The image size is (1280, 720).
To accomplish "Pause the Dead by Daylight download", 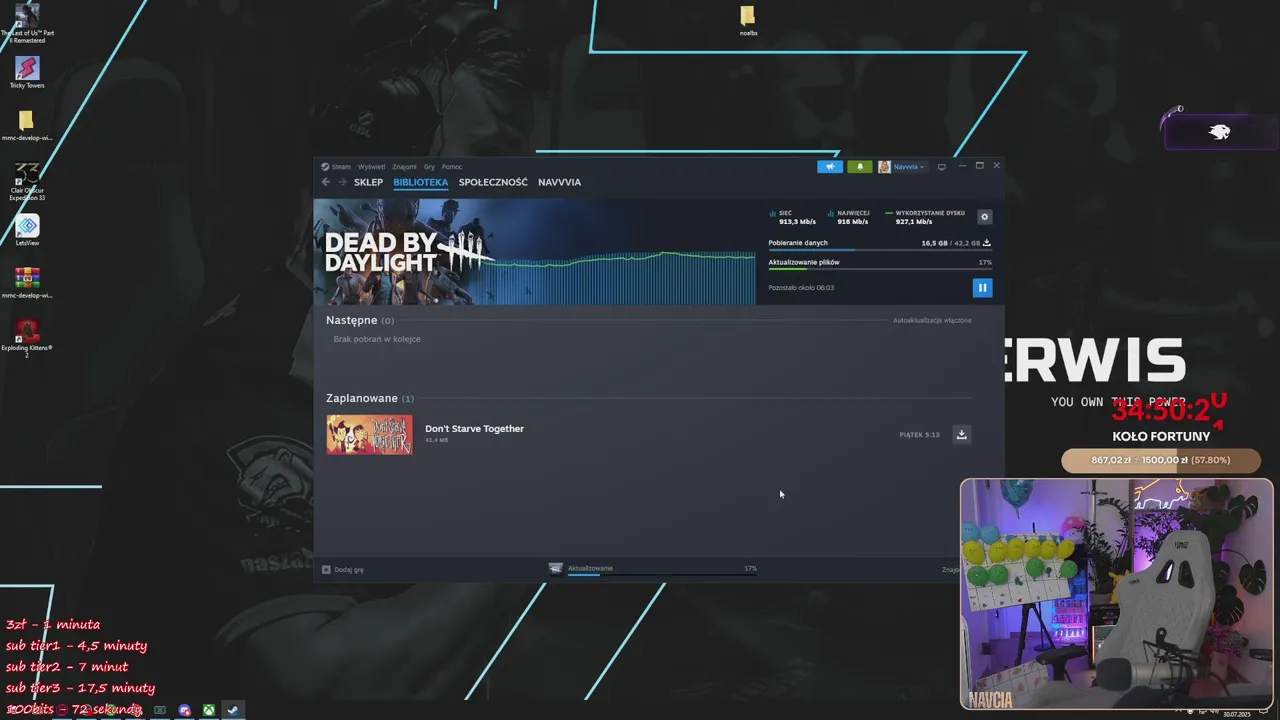I will click(982, 288).
